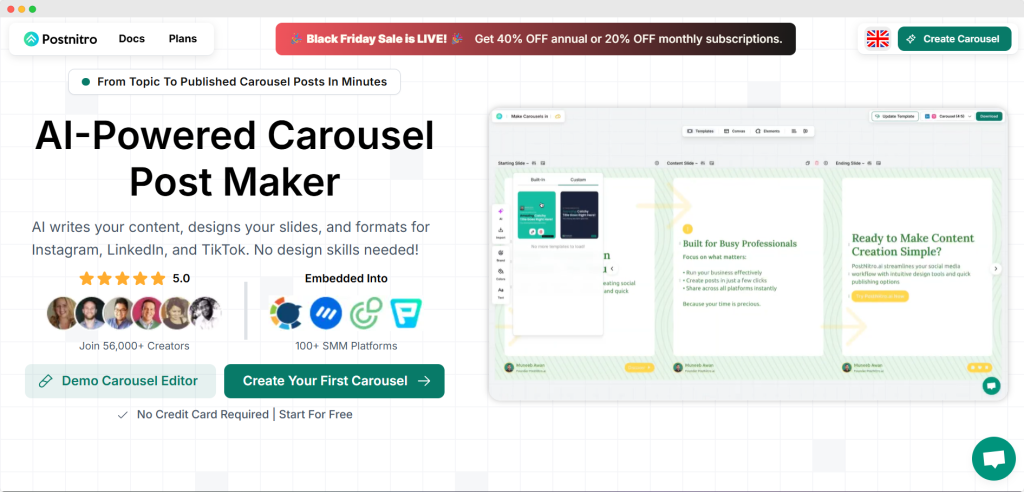Select the Custom tab in template panel

[x=578, y=180]
